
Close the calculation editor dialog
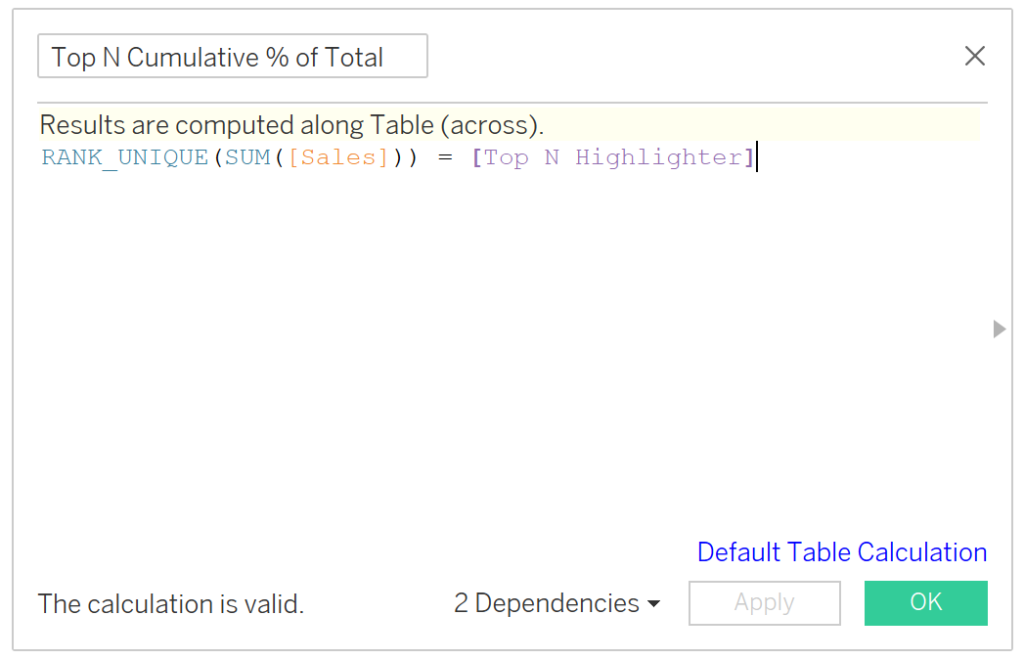(x=974, y=56)
